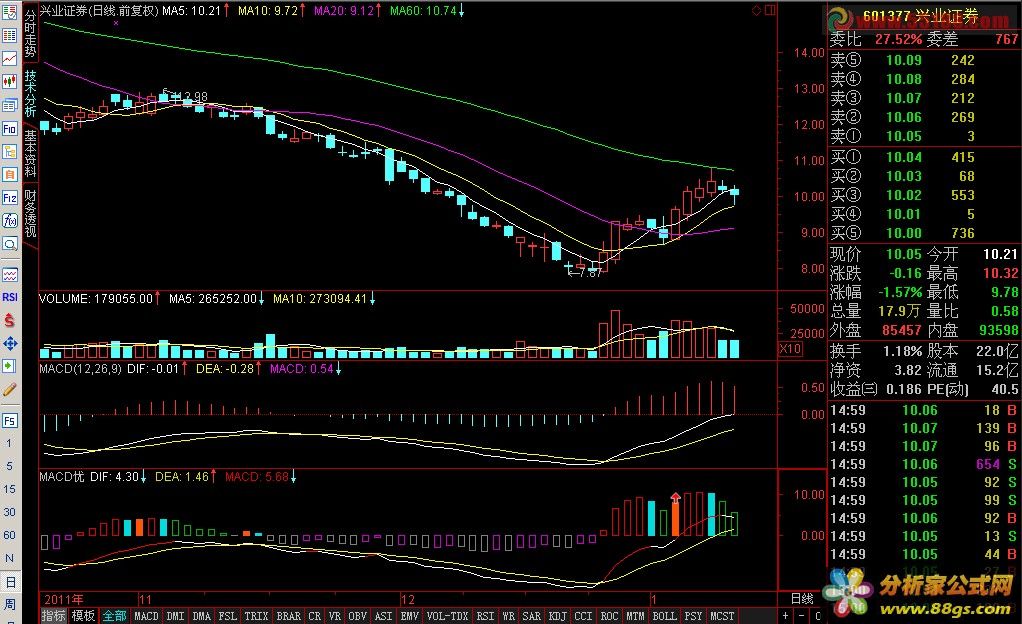
Task: Select the candlestick chart icon
Action: pyautogui.click(x=10, y=82)
